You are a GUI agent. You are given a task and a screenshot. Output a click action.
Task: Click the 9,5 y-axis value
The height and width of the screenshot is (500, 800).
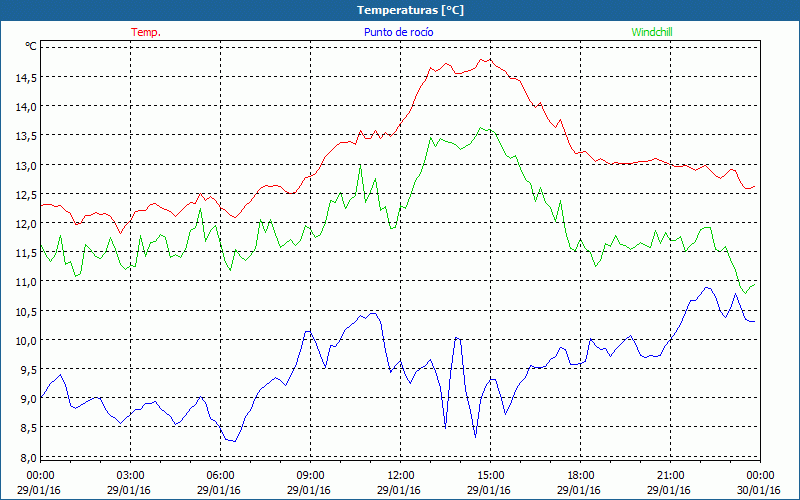(x=29, y=369)
